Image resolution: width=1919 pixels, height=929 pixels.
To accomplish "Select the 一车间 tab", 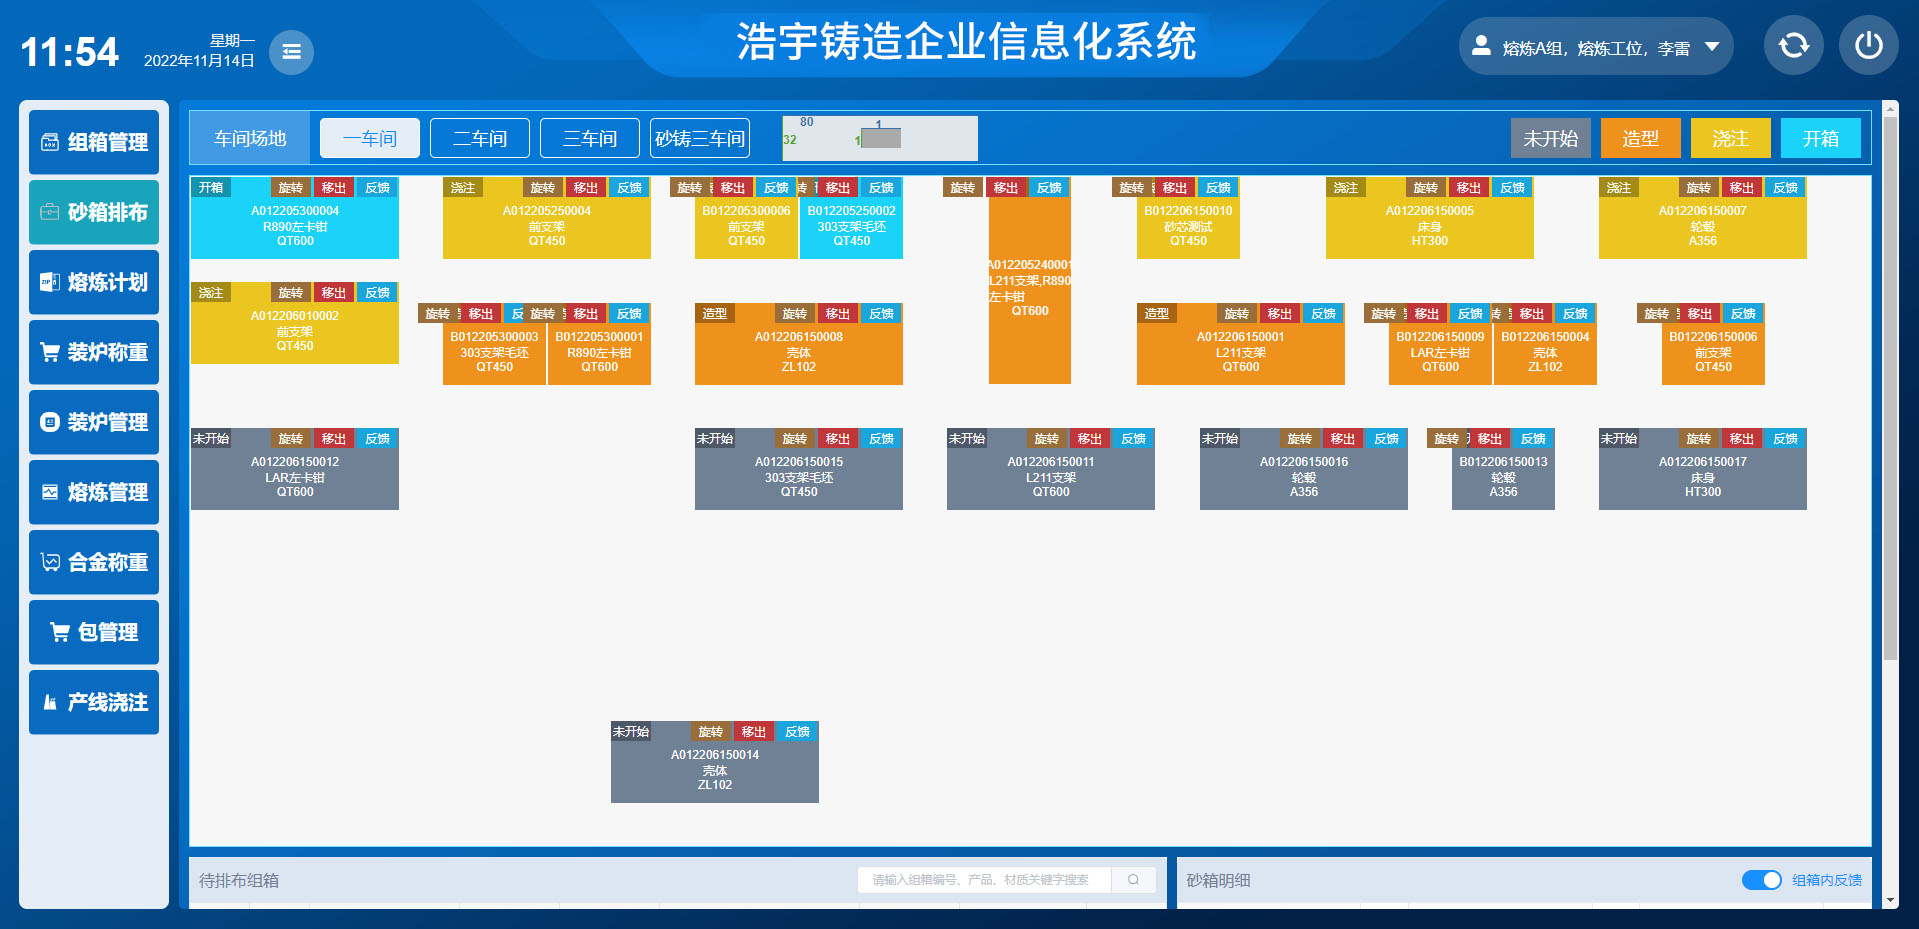I will click(370, 138).
